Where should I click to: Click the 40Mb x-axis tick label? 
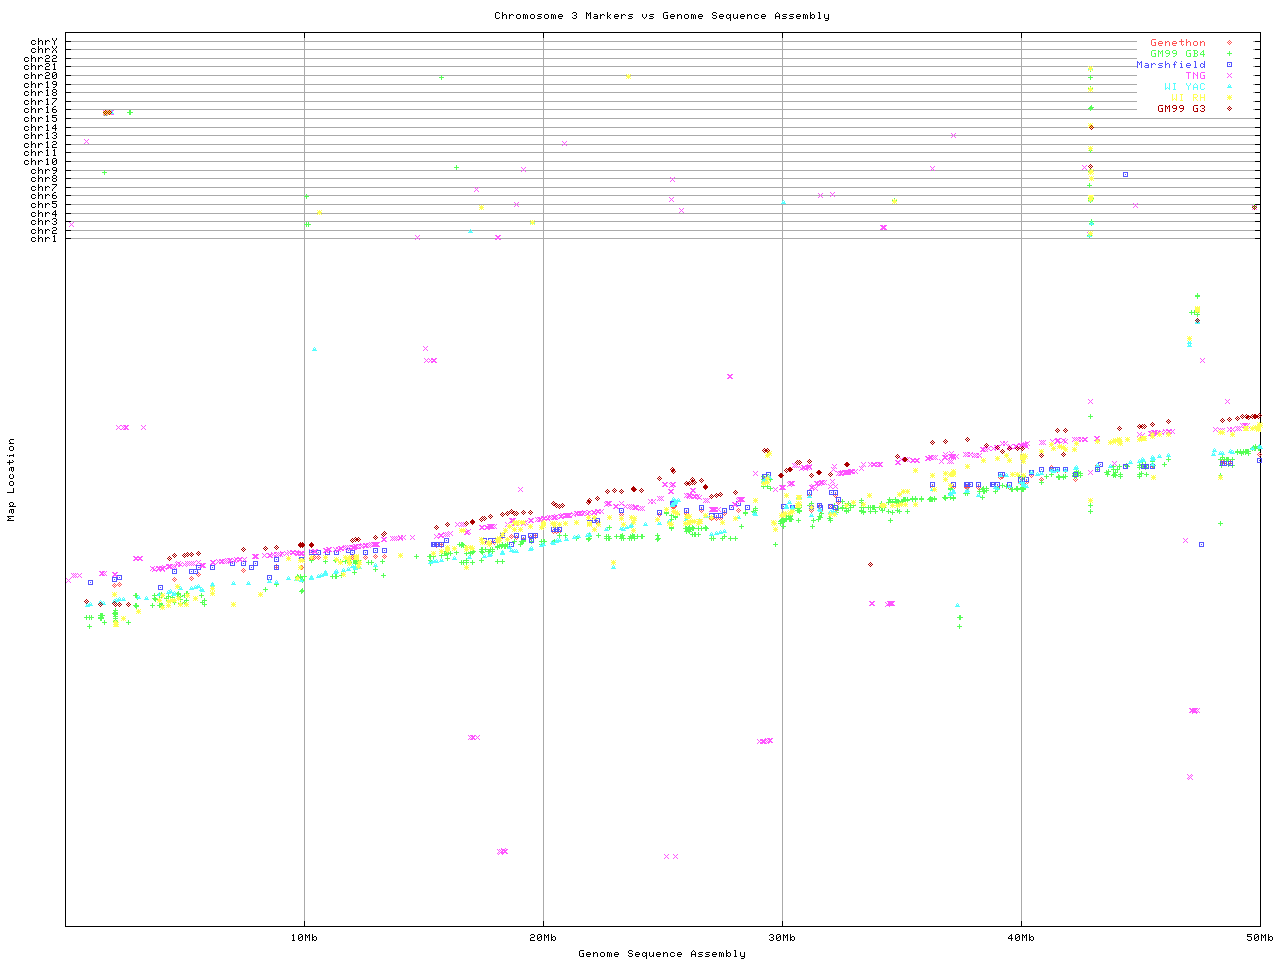[1021, 938]
